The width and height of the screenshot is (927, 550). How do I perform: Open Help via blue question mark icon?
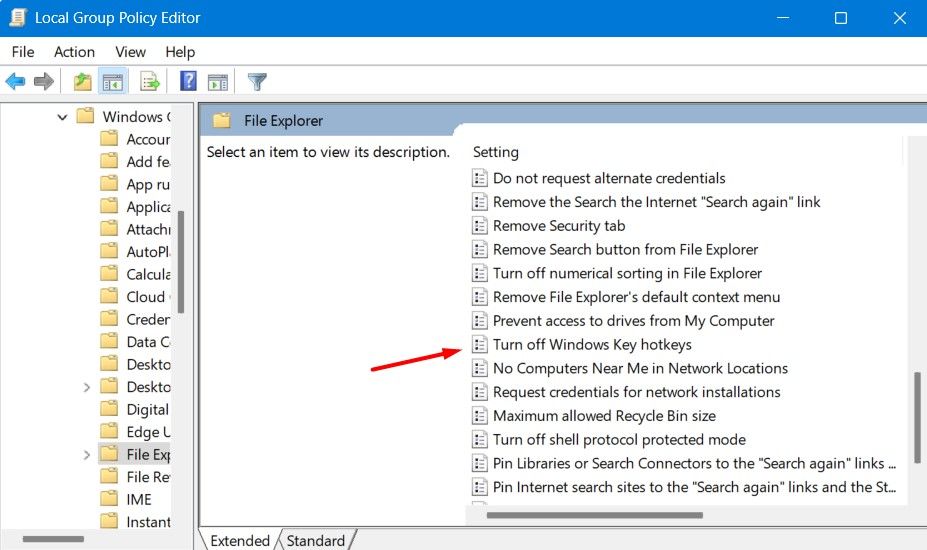(188, 81)
